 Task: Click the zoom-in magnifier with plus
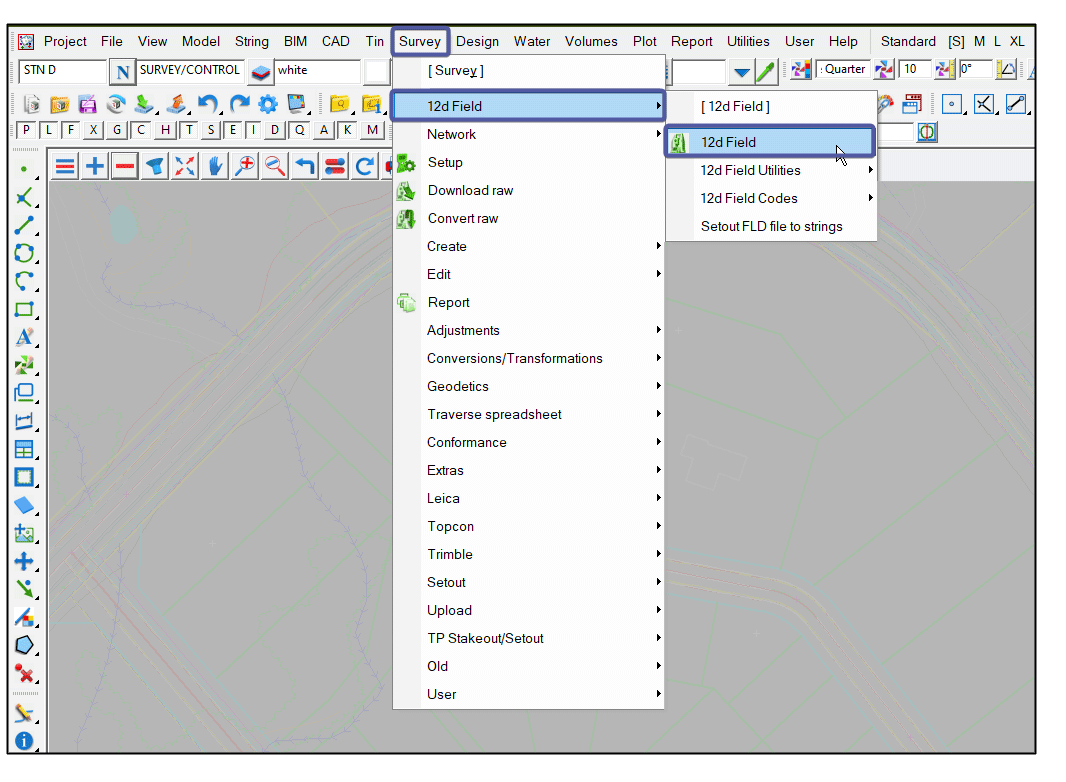tap(245, 166)
